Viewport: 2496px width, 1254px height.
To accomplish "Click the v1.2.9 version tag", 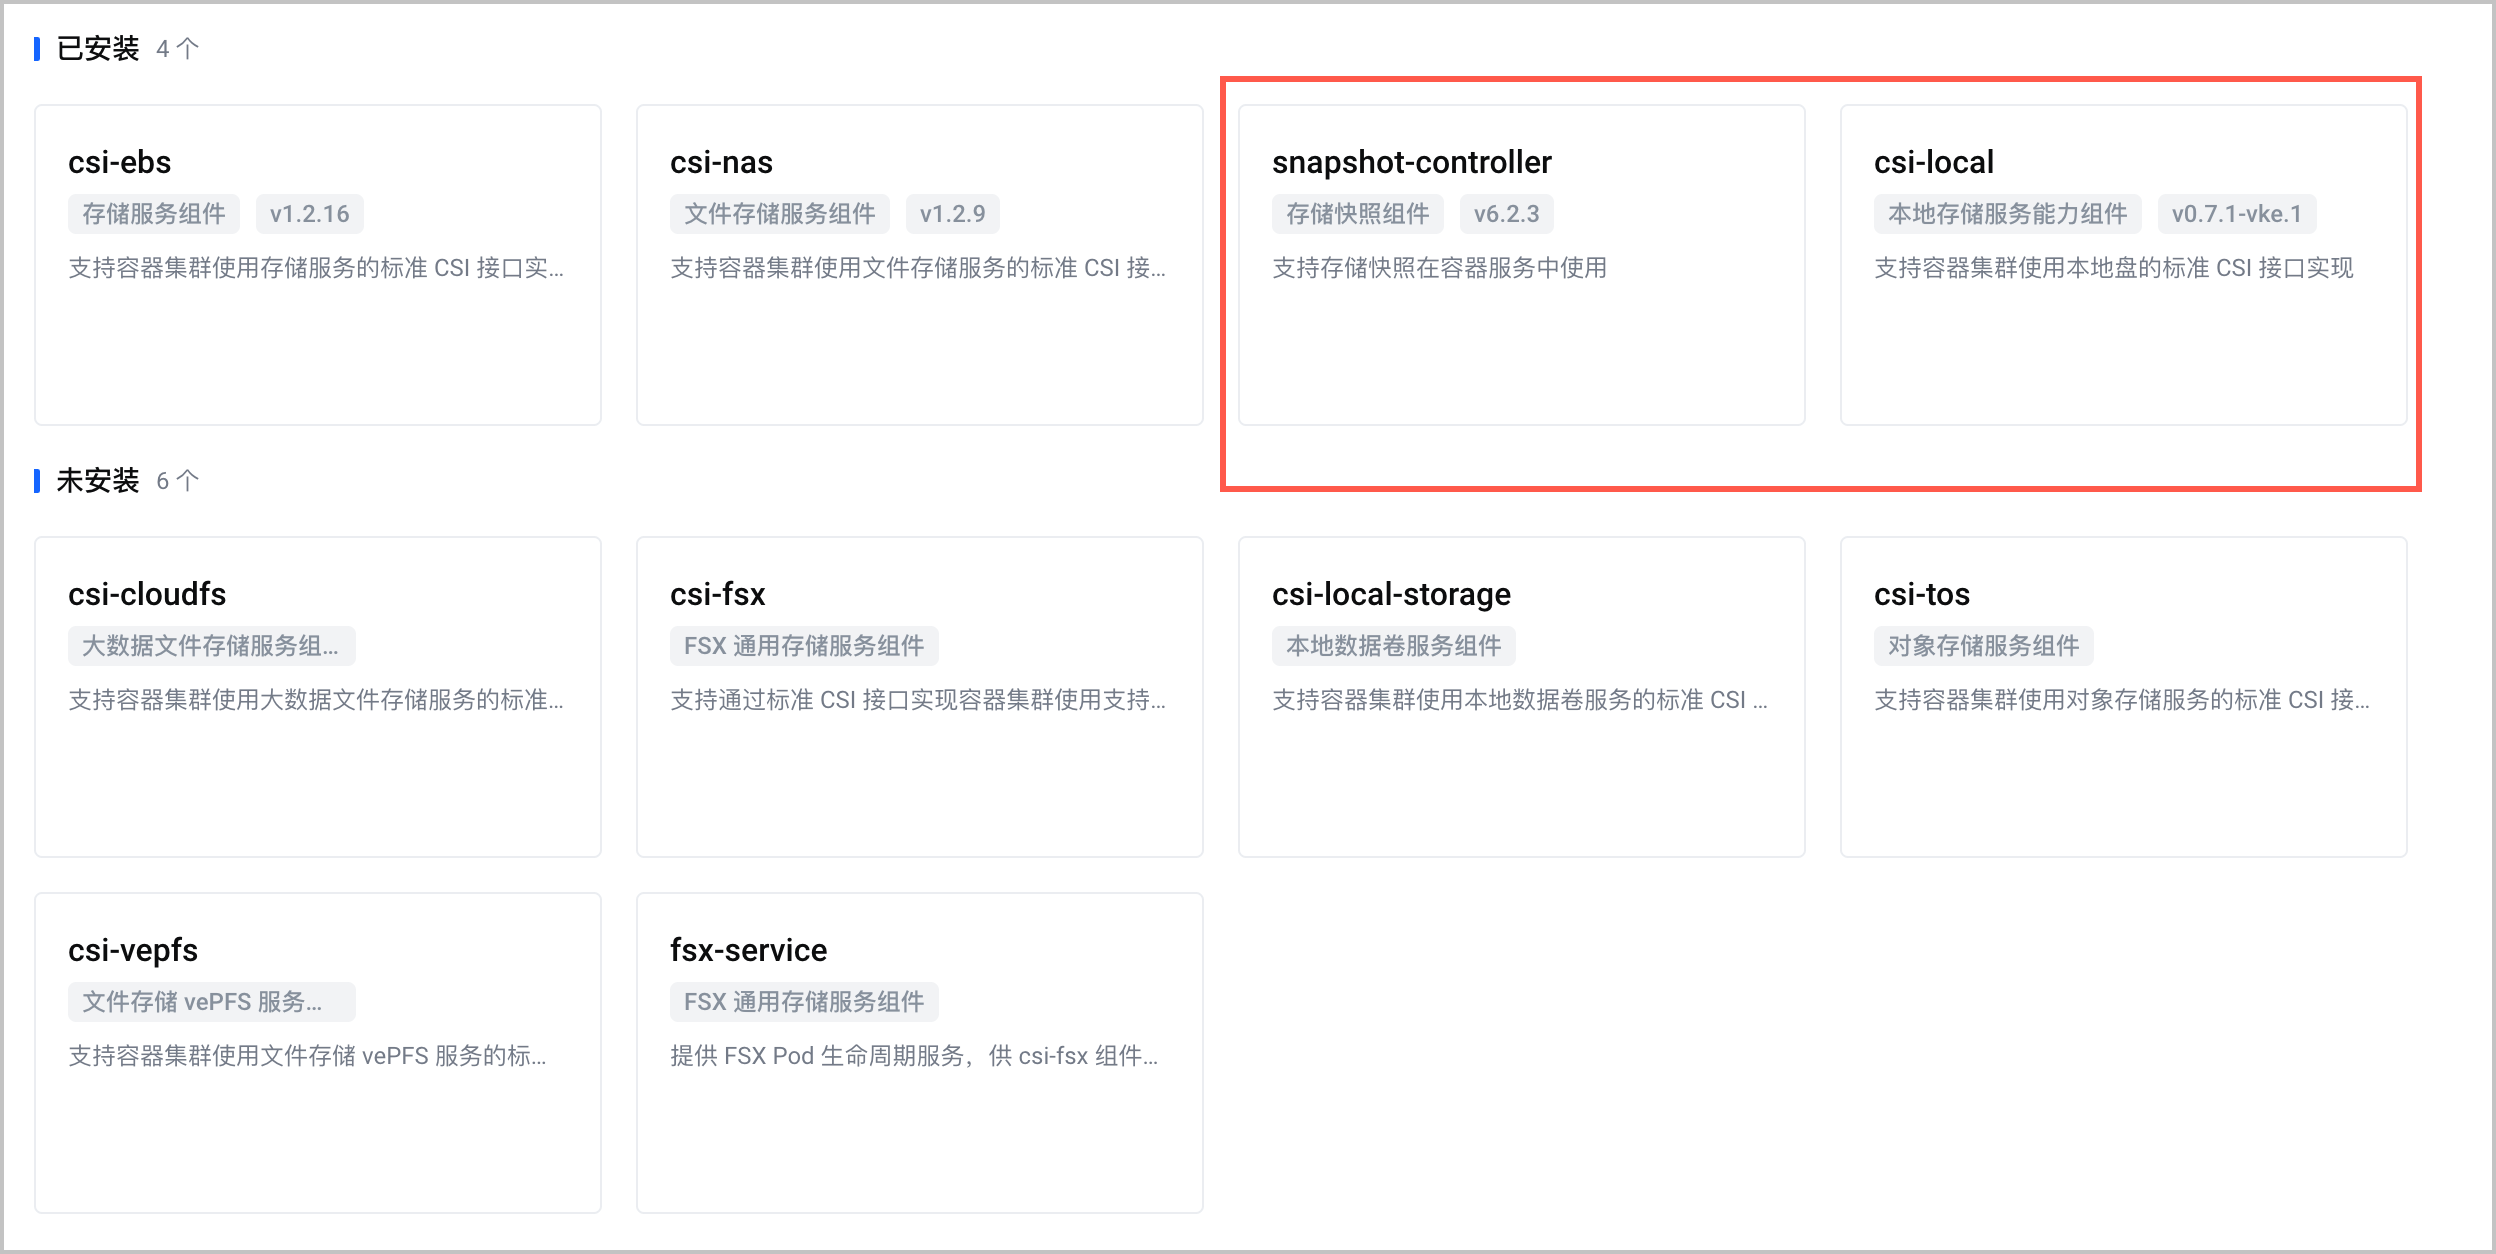I will point(953,214).
